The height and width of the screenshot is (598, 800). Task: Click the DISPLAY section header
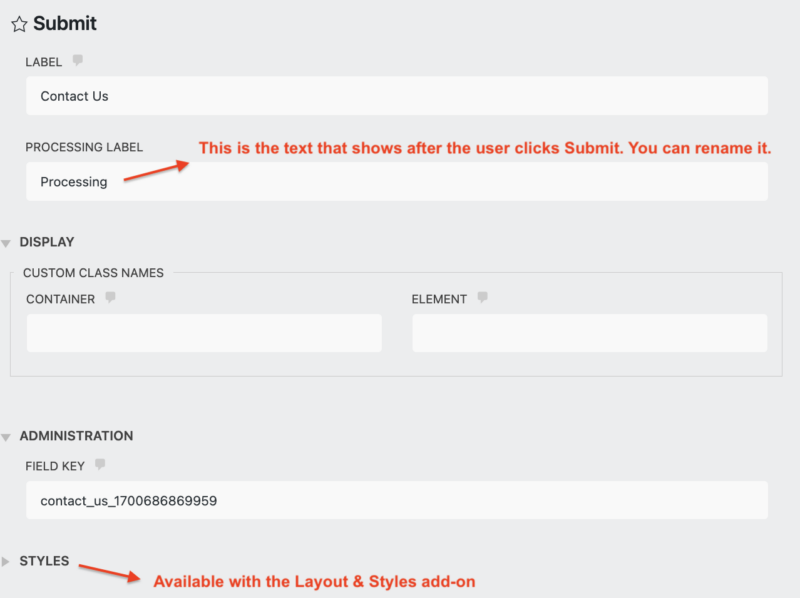pos(47,241)
